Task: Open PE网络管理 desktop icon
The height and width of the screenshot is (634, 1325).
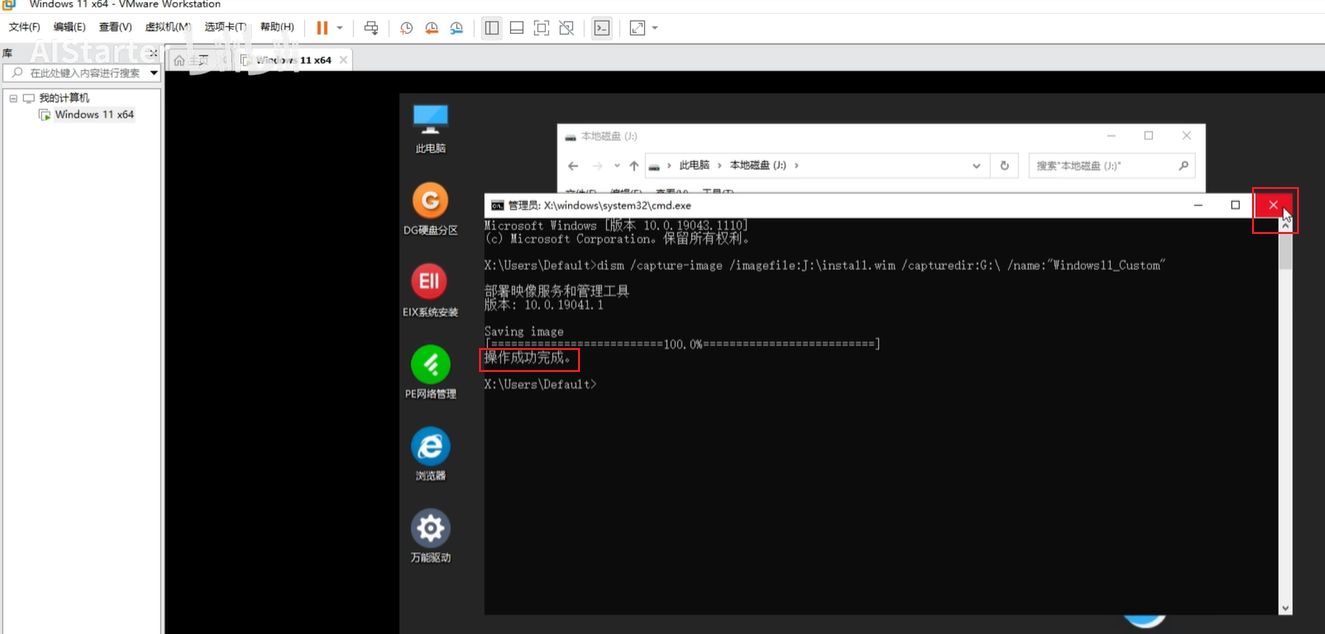Action: [x=430, y=365]
